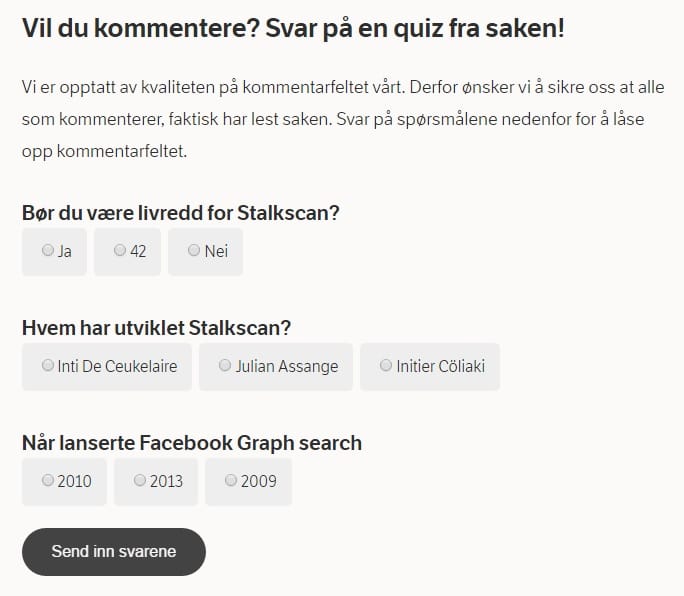The height and width of the screenshot is (596, 684).
Task: Choose the 'Julian Assange' radio circle
Action: 225,366
